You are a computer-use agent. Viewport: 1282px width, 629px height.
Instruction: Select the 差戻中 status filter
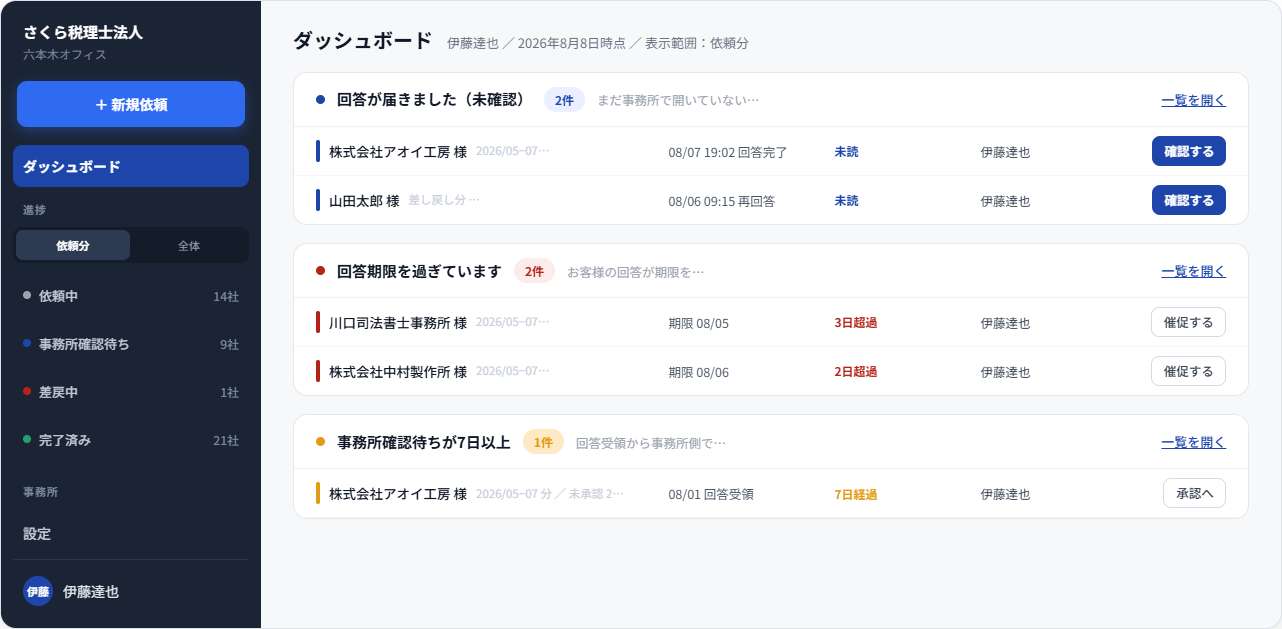click(131, 392)
